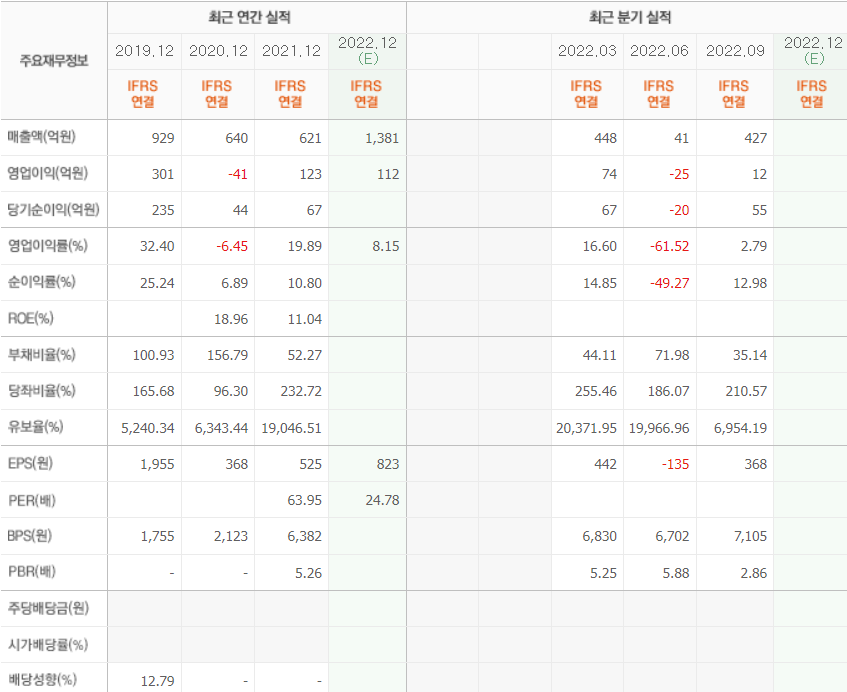Screen dimensions: 847x692
Task: Select the 배당성향(%) row label
Action: (42, 680)
